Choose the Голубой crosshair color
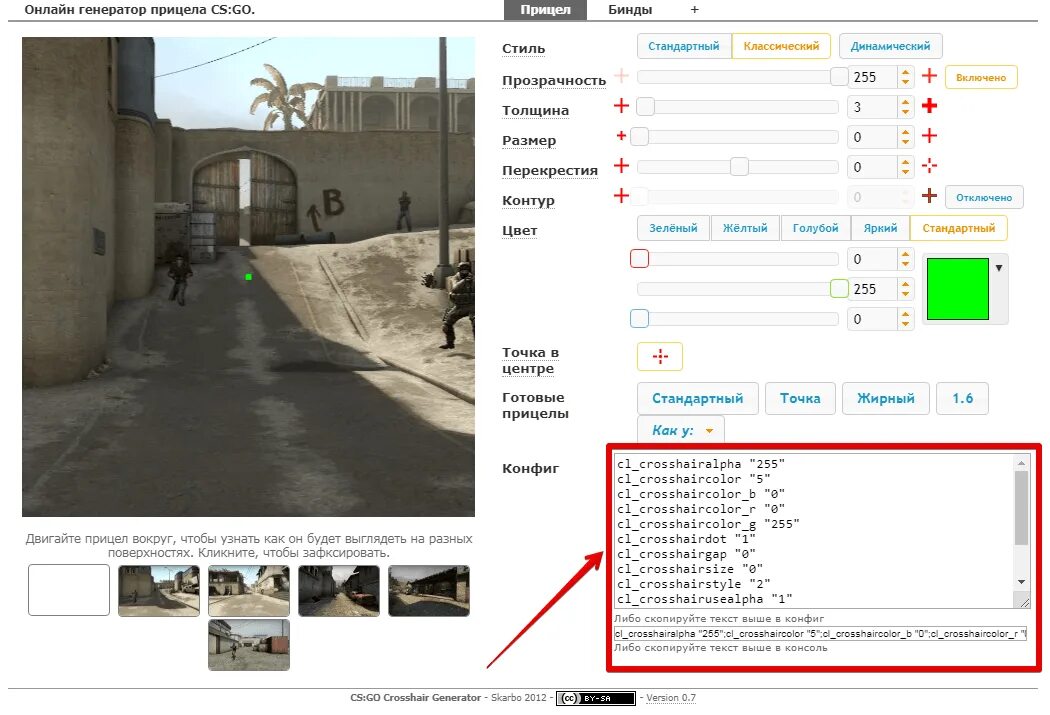 pyautogui.click(x=815, y=228)
